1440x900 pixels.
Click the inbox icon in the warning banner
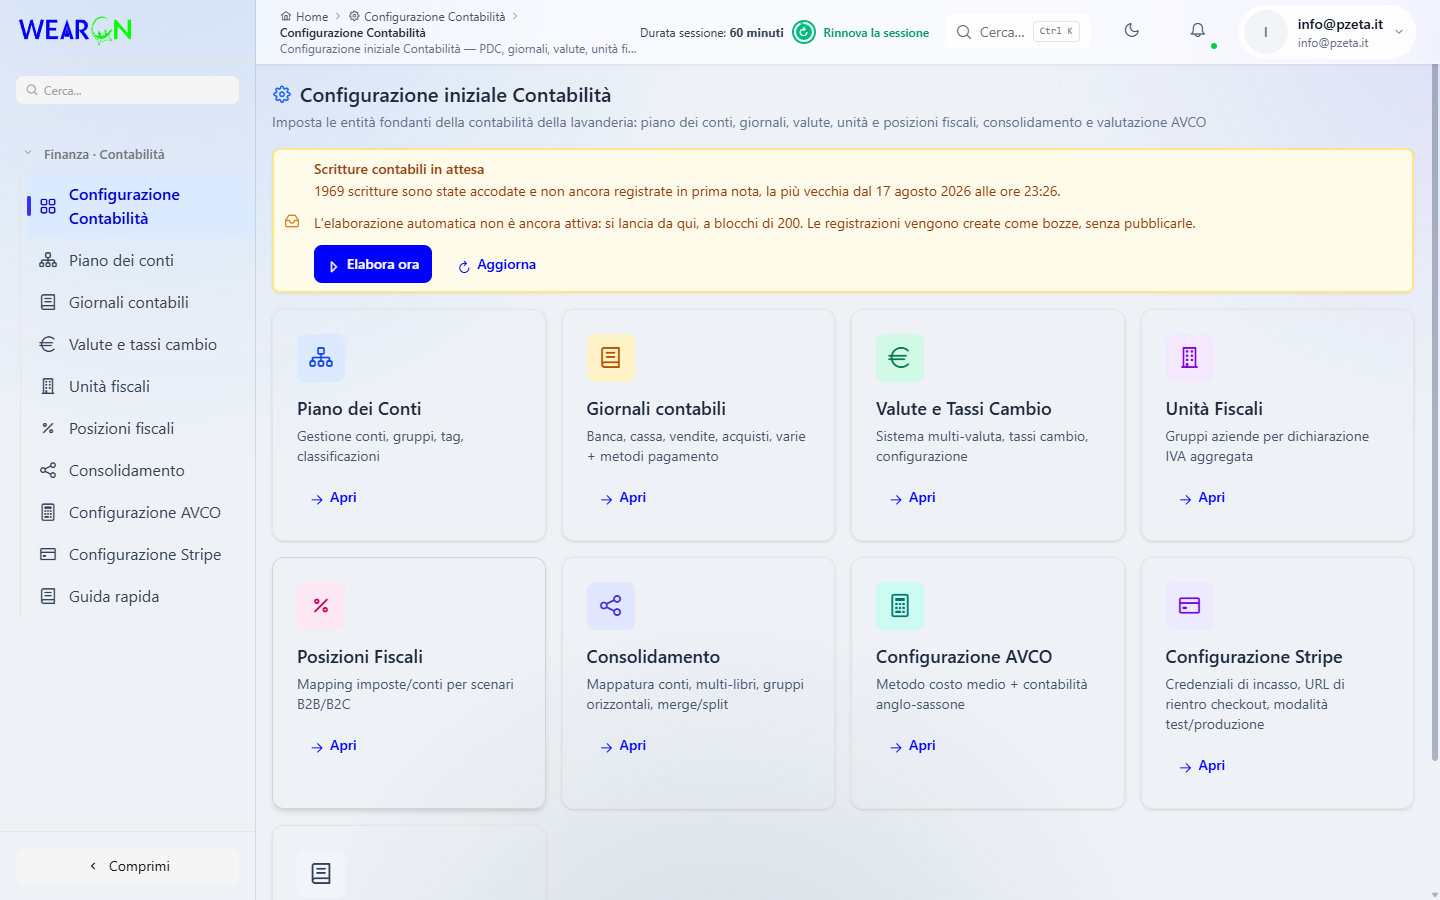coord(292,222)
